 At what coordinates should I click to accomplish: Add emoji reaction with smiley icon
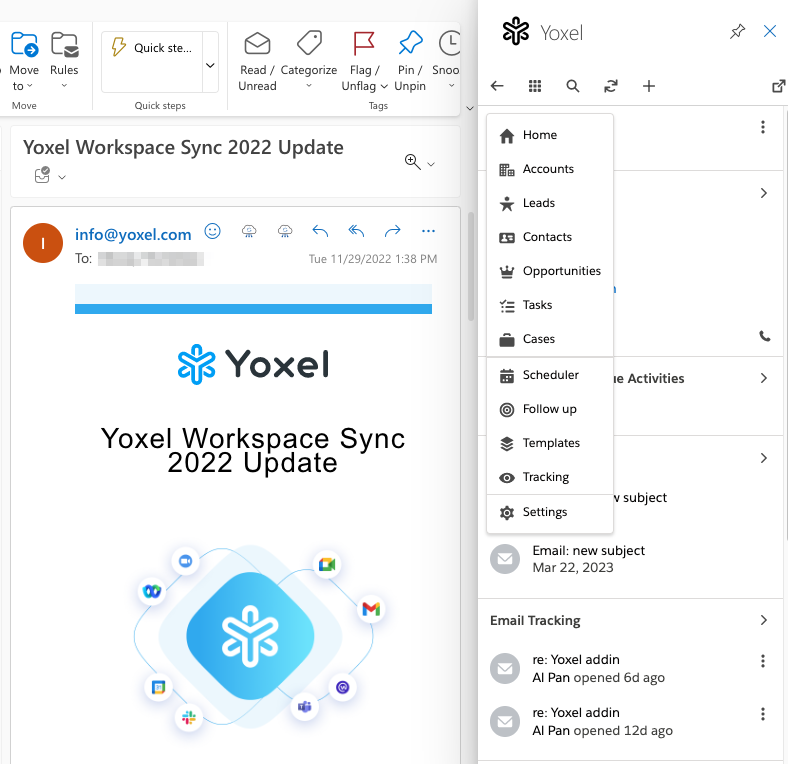(x=213, y=231)
